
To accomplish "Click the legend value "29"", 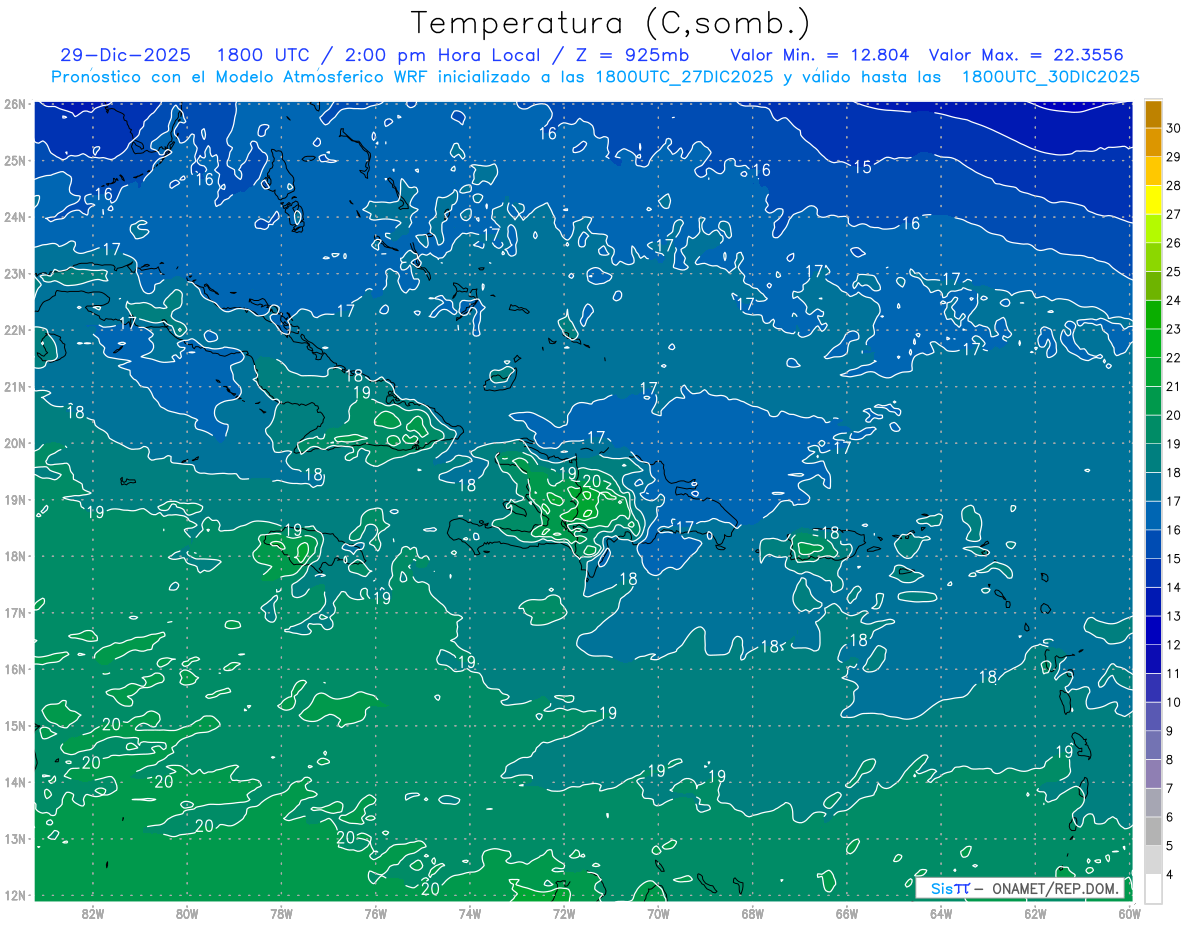I will click(1174, 156).
